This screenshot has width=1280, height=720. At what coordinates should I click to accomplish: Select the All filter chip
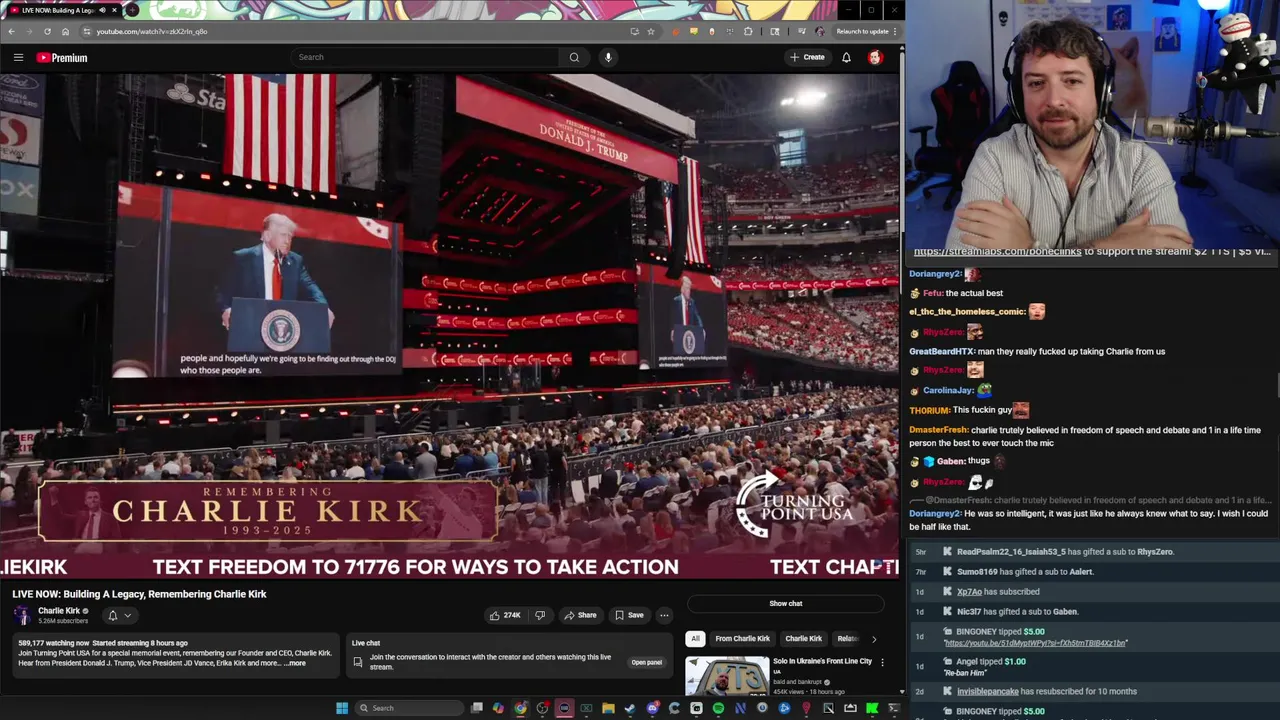click(695, 638)
